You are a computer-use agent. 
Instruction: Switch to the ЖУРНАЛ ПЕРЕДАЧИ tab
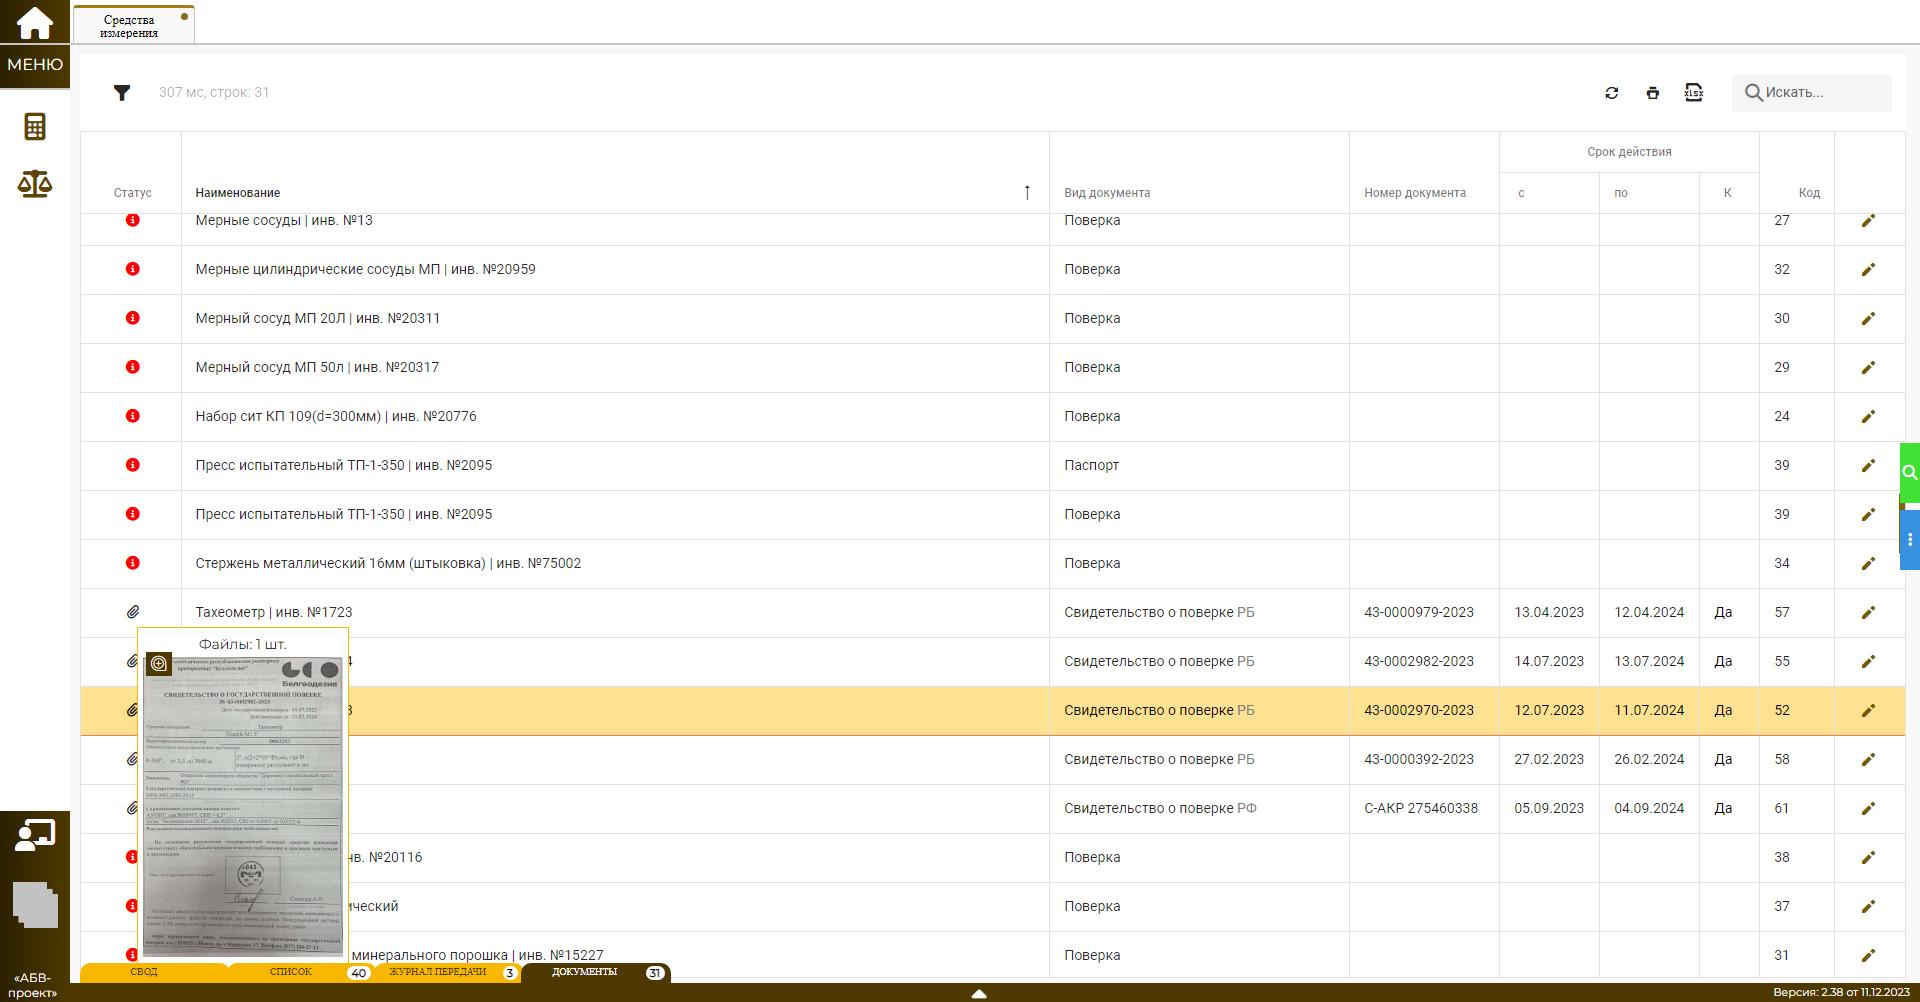tap(438, 972)
